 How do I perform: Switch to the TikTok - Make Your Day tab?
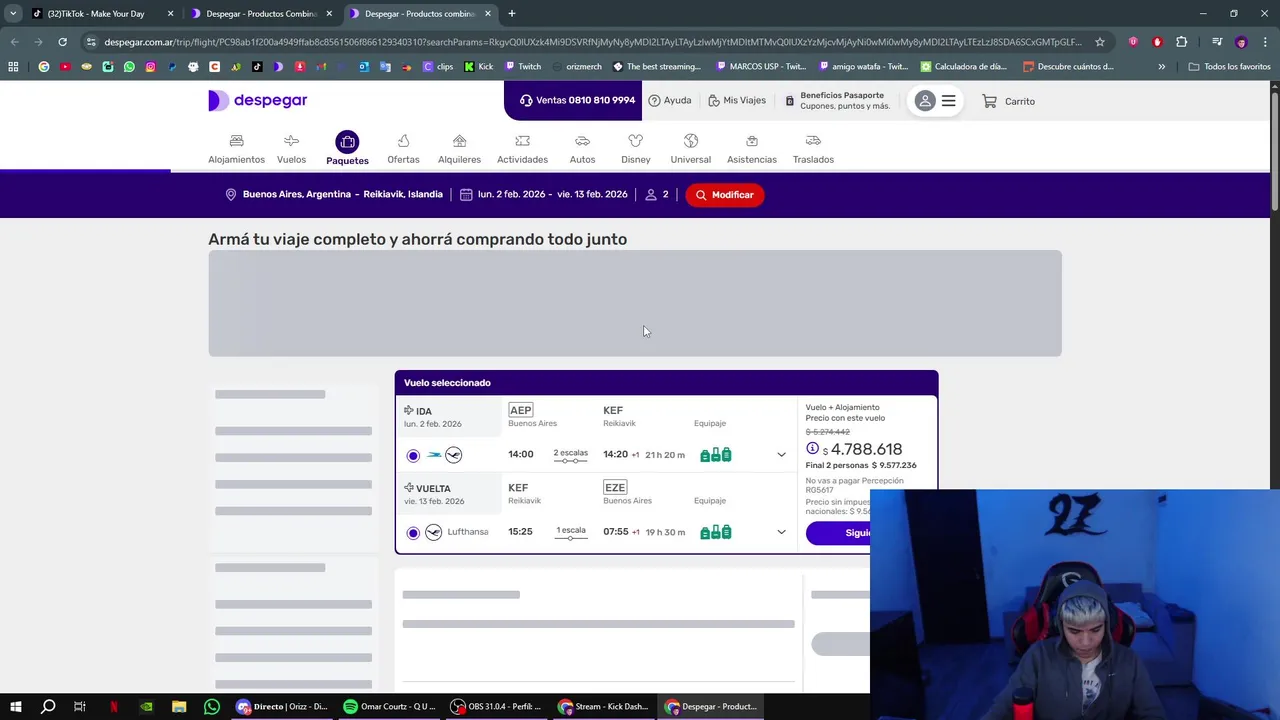95,14
